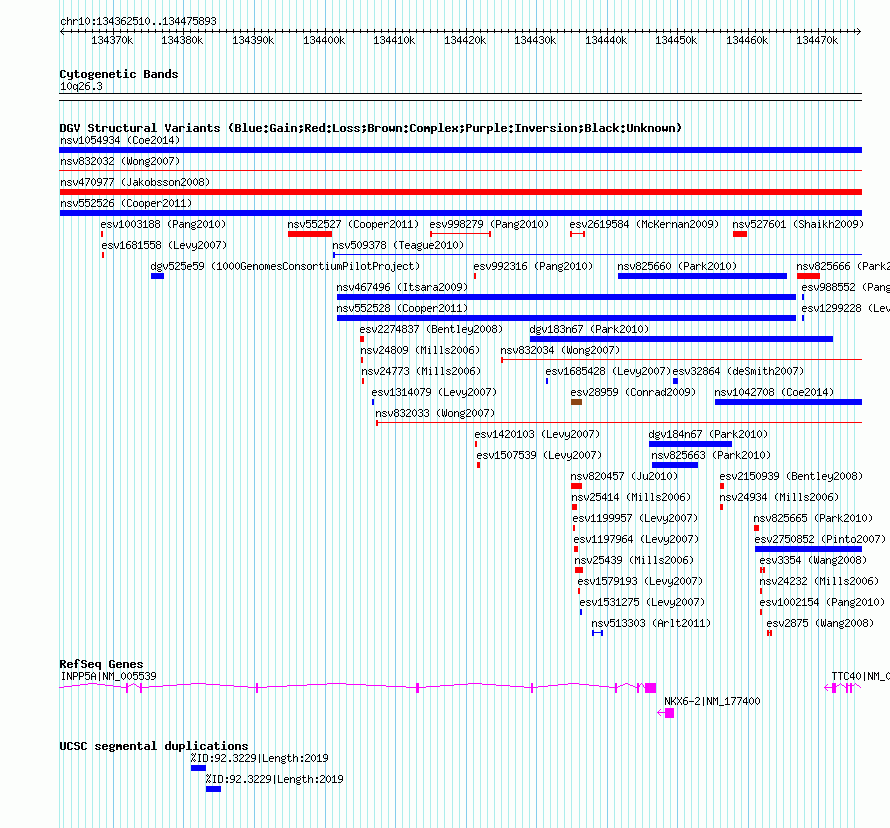890x828 pixels.
Task: Click the esv1003188 (Pang2010) label
Action: (x=163, y=224)
